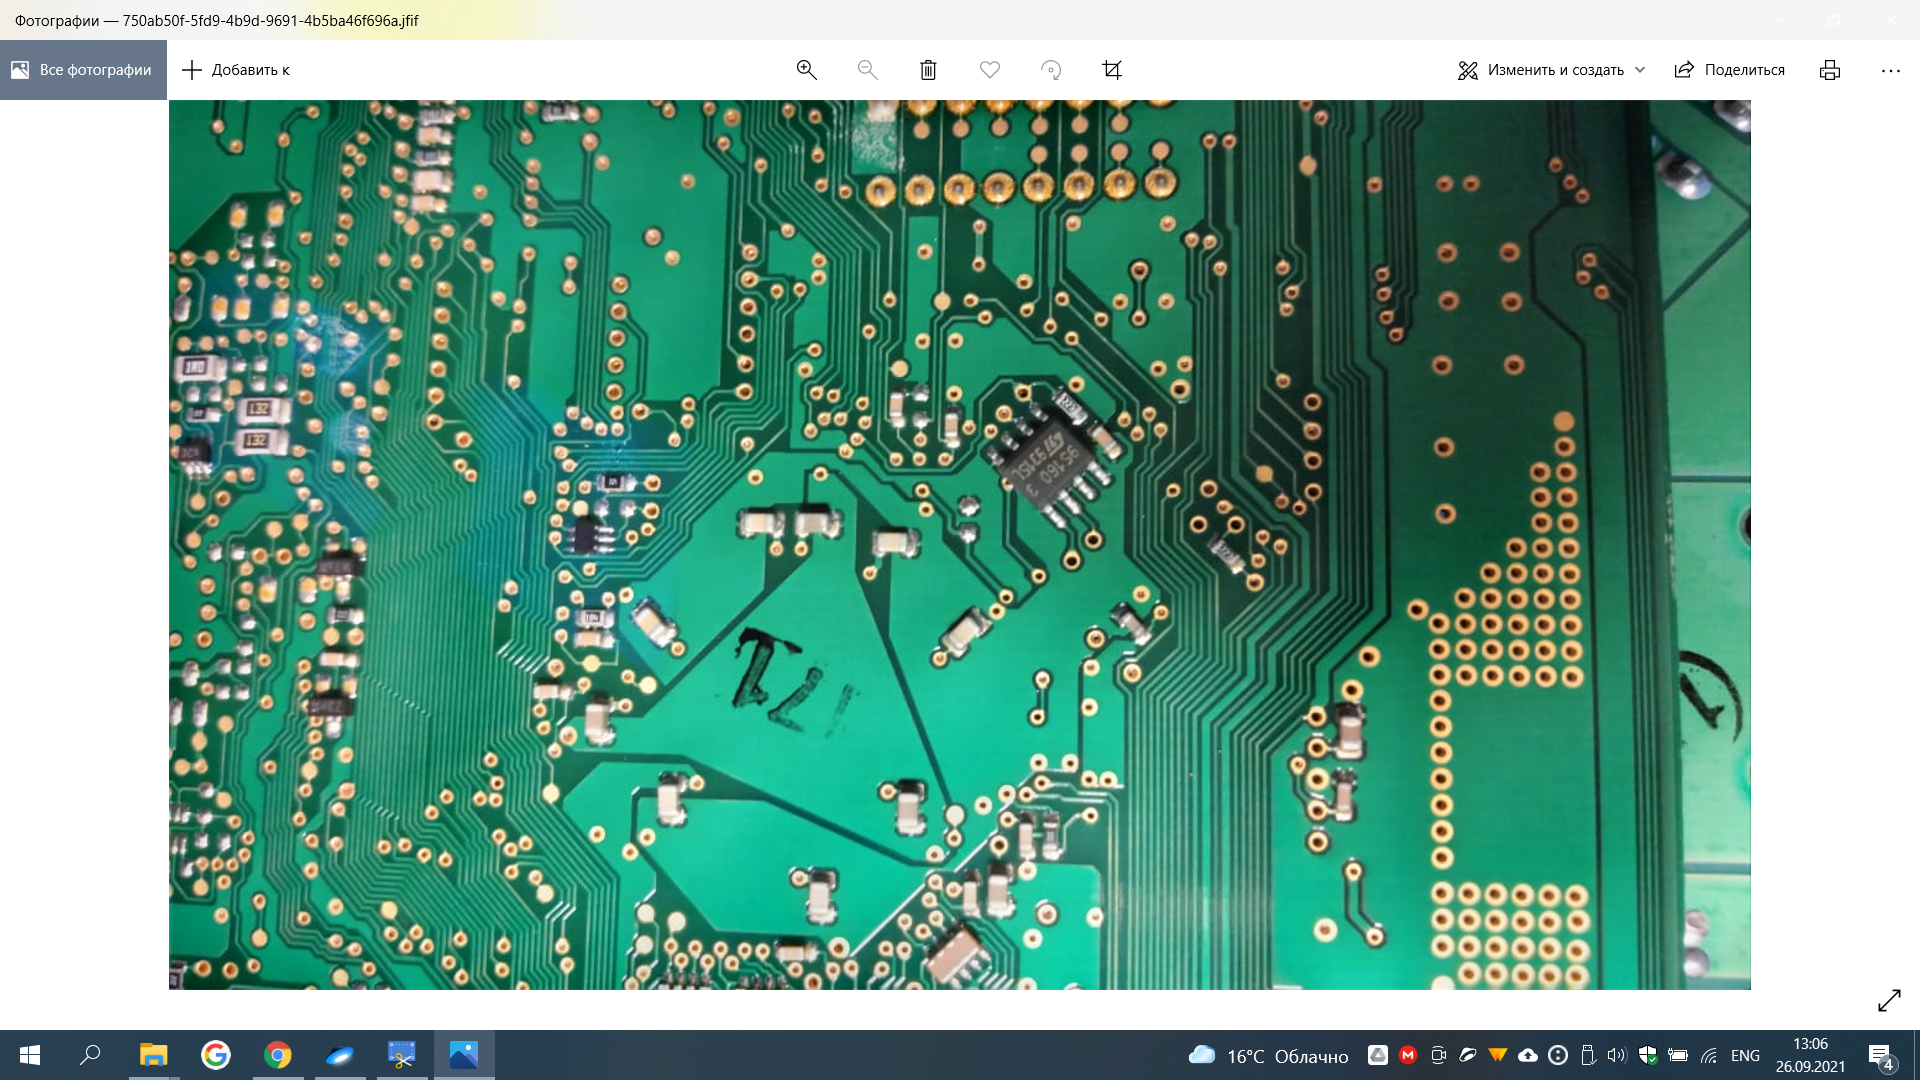Image resolution: width=1920 pixels, height=1080 pixels.
Task: Click Добавить к button
Action: click(236, 70)
